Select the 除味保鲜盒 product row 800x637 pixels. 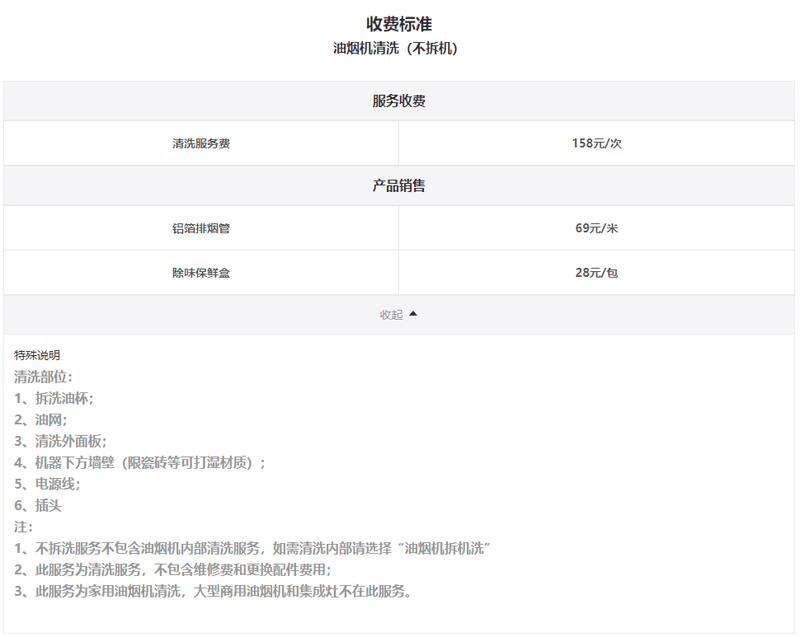201,272
